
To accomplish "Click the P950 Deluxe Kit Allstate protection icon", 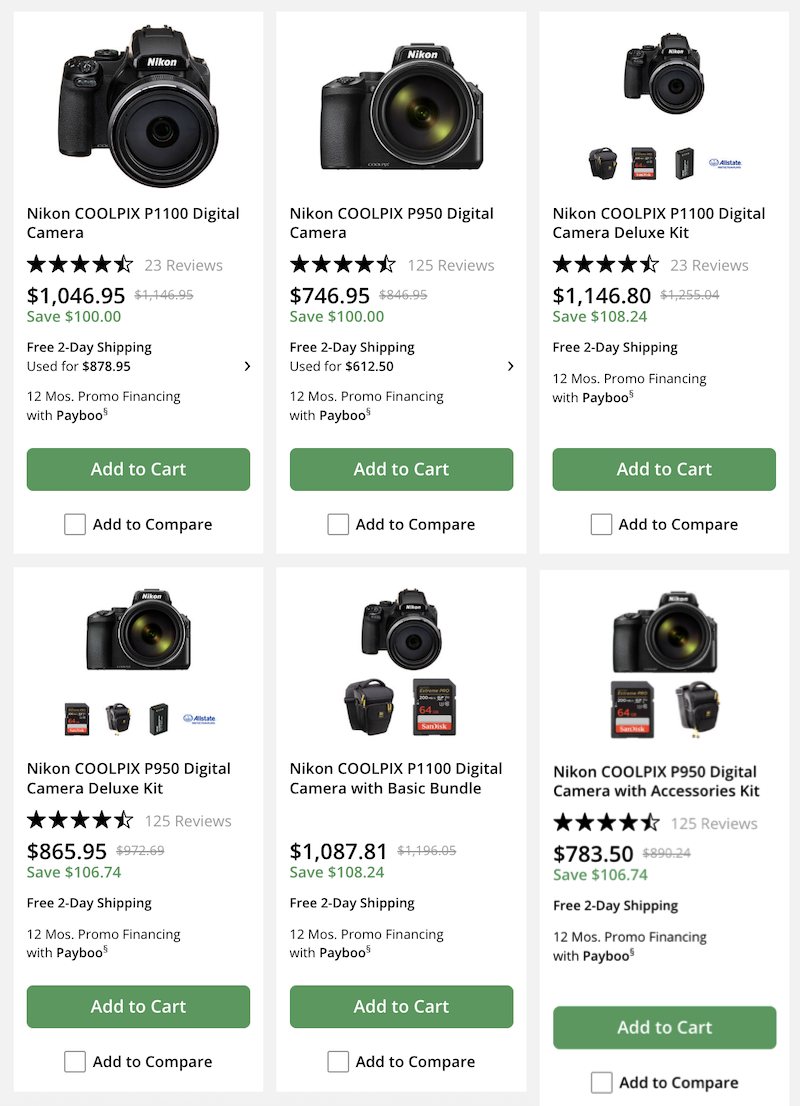I will click(199, 718).
